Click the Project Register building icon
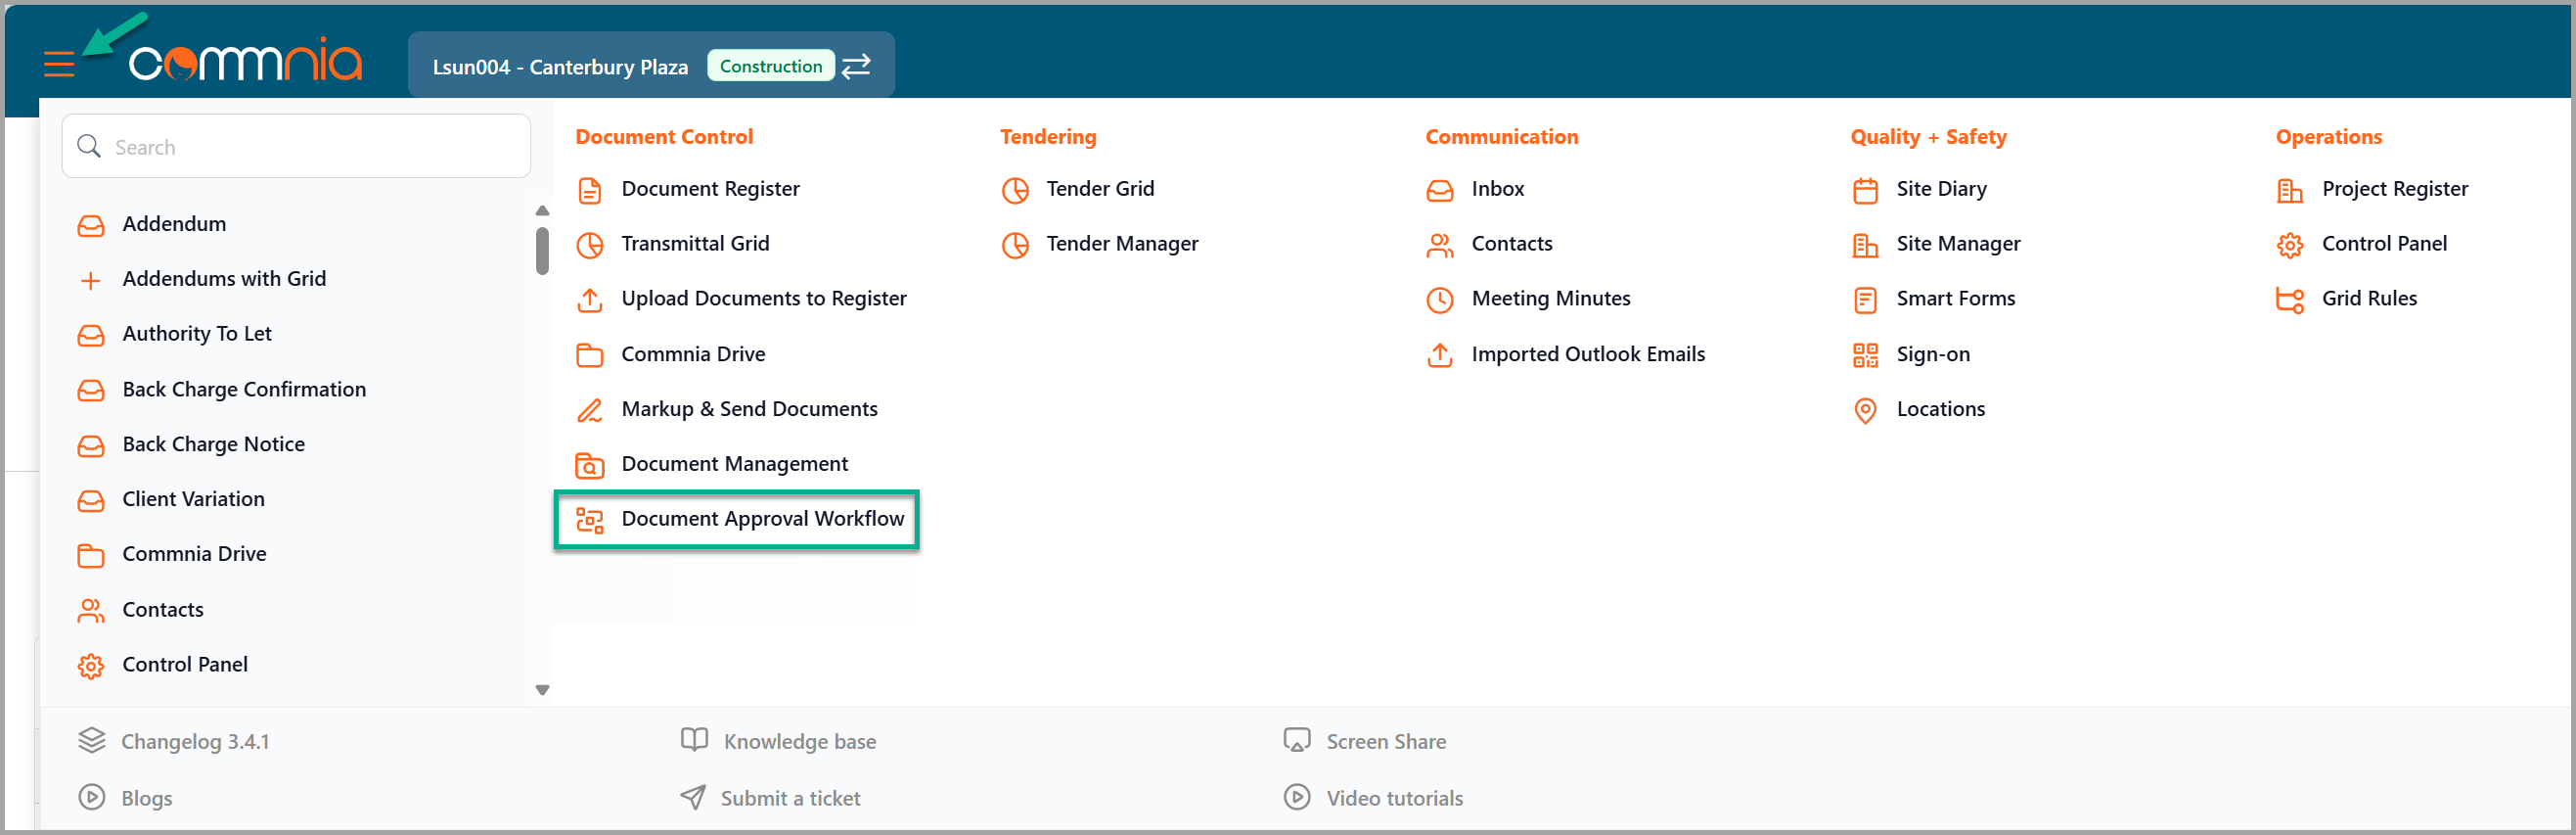Screen dimensions: 2576x835 [2290, 190]
